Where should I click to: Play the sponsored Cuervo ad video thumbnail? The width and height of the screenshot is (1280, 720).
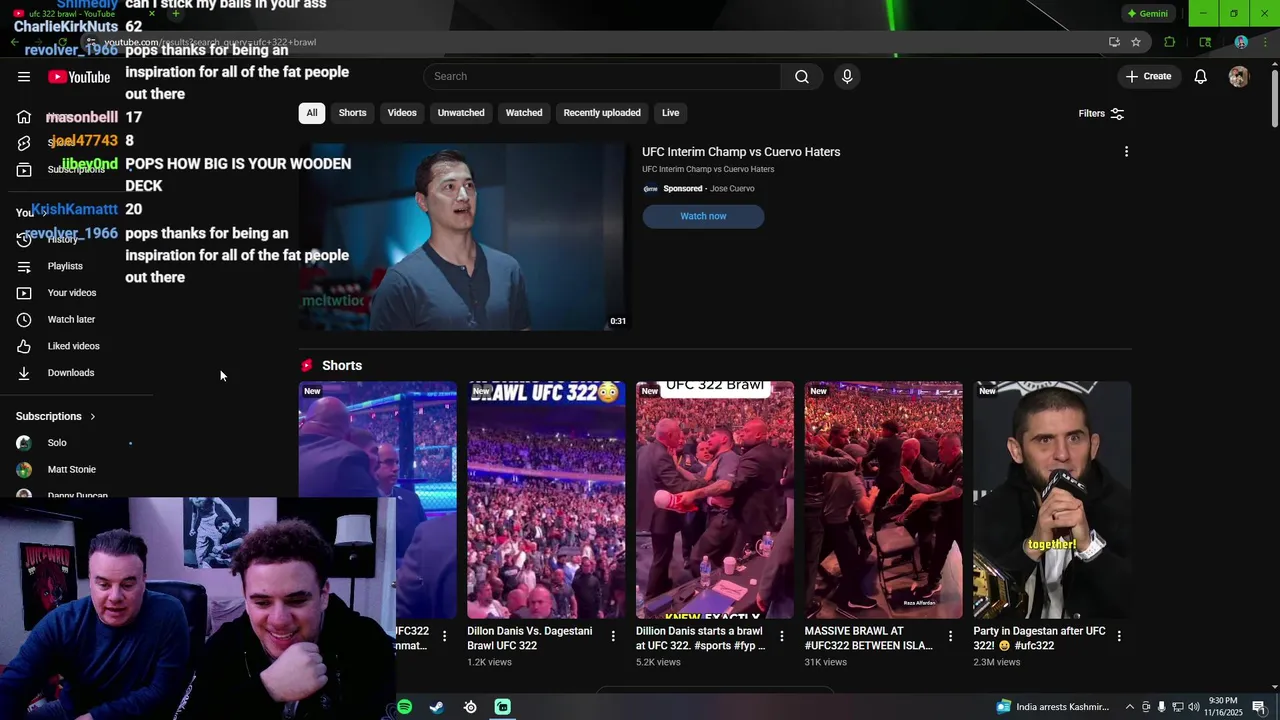point(464,237)
